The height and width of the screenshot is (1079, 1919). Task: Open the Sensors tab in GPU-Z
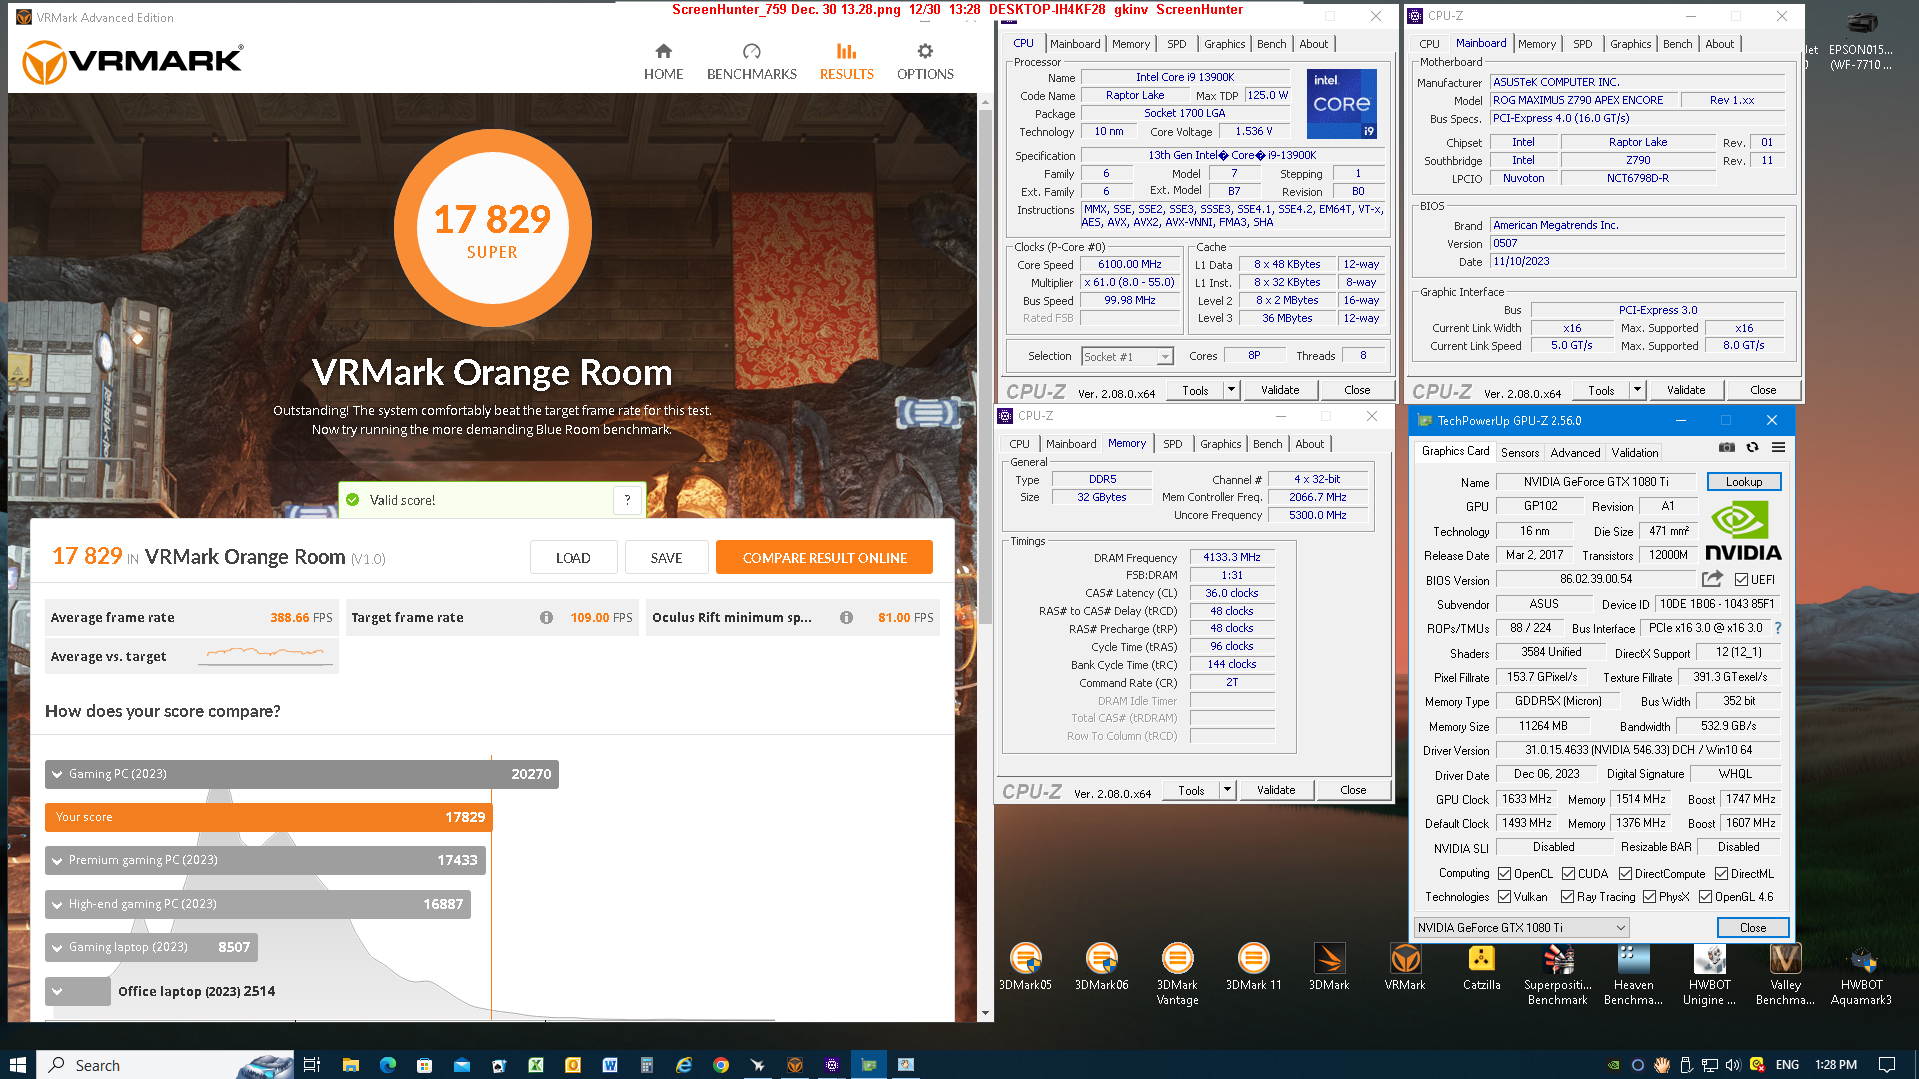pos(1520,453)
